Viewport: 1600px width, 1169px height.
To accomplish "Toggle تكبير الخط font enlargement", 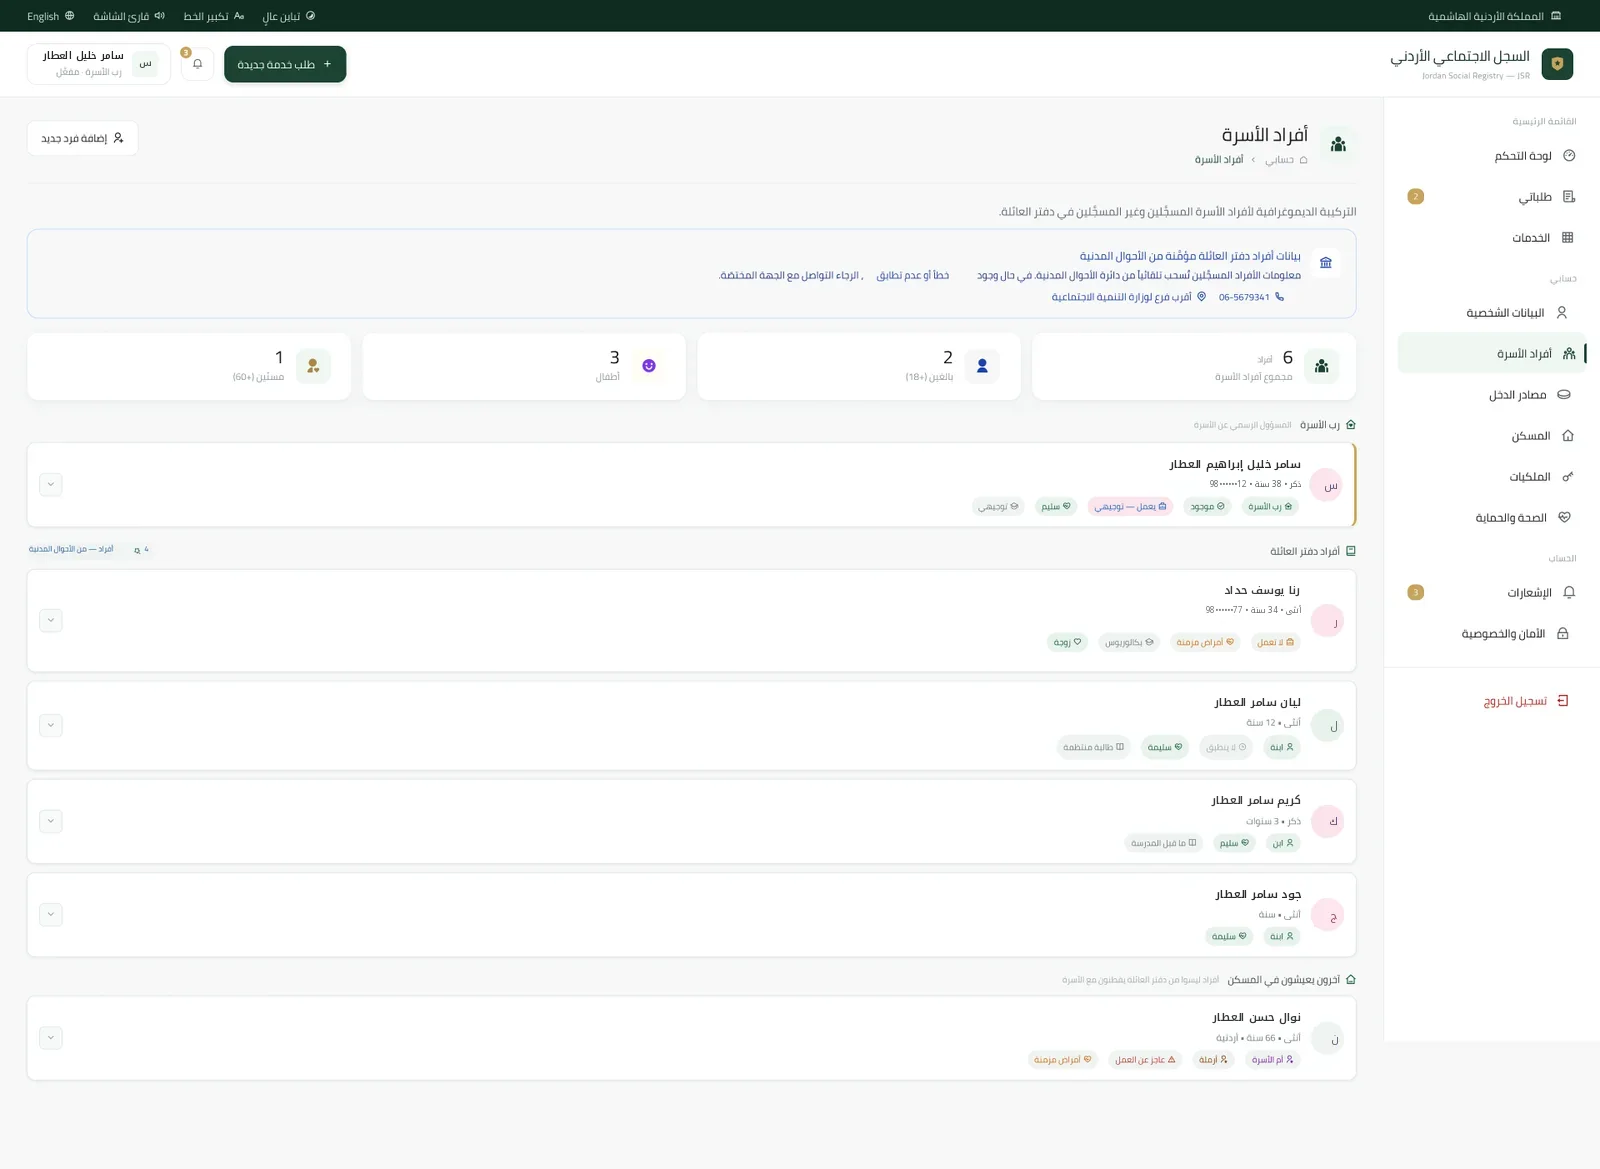I will (213, 16).
